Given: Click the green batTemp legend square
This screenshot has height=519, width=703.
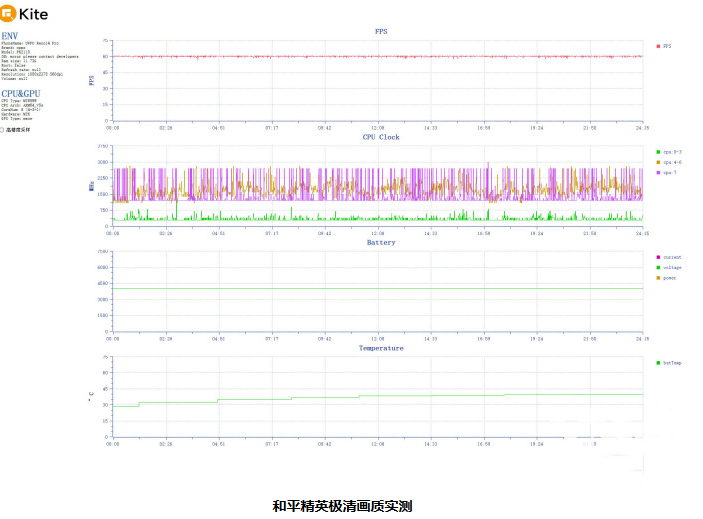Looking at the screenshot, I should (x=658, y=363).
